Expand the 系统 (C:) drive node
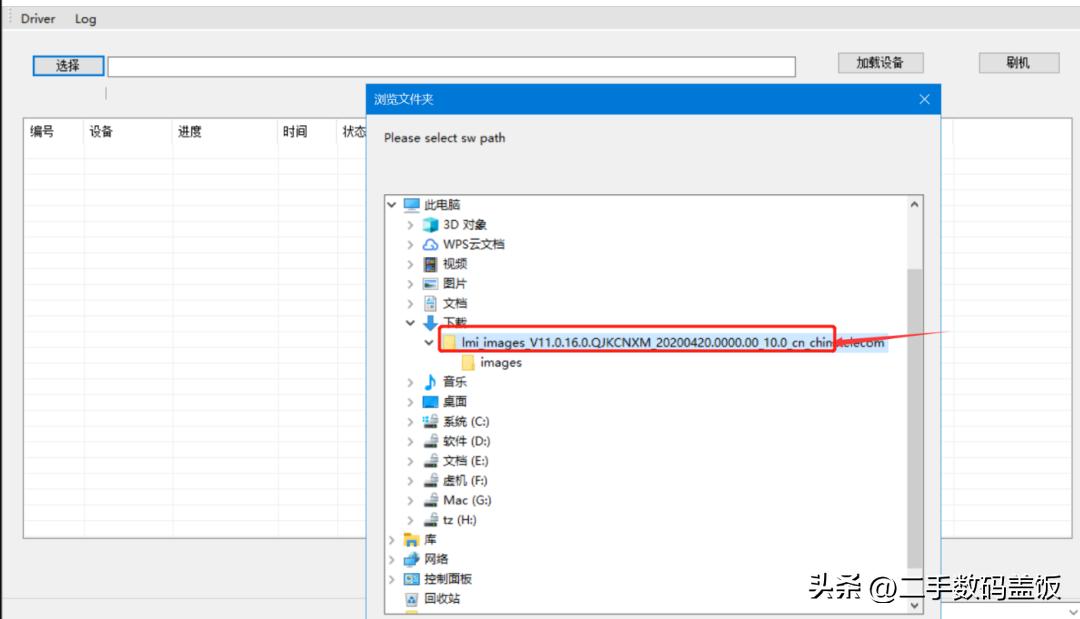Viewport: 1080px width, 619px height. coord(411,421)
